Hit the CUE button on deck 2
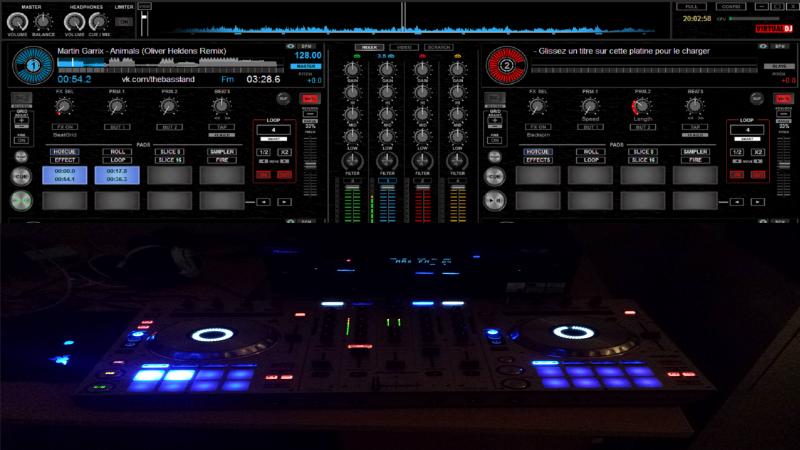 (x=495, y=177)
